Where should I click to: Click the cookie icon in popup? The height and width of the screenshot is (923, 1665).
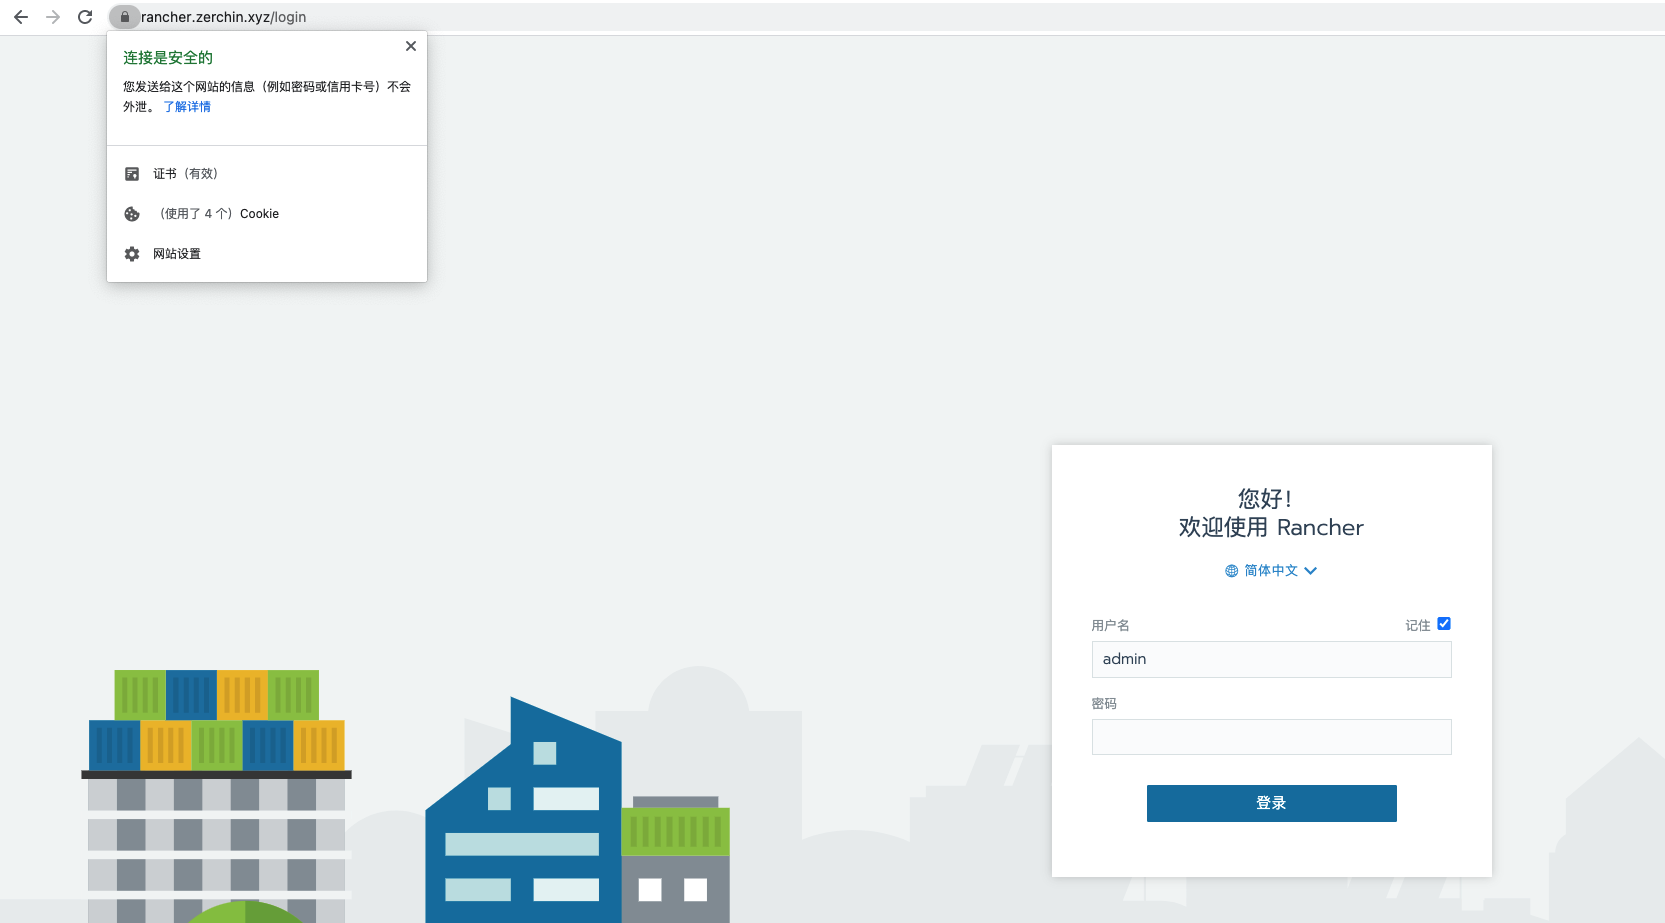132,214
